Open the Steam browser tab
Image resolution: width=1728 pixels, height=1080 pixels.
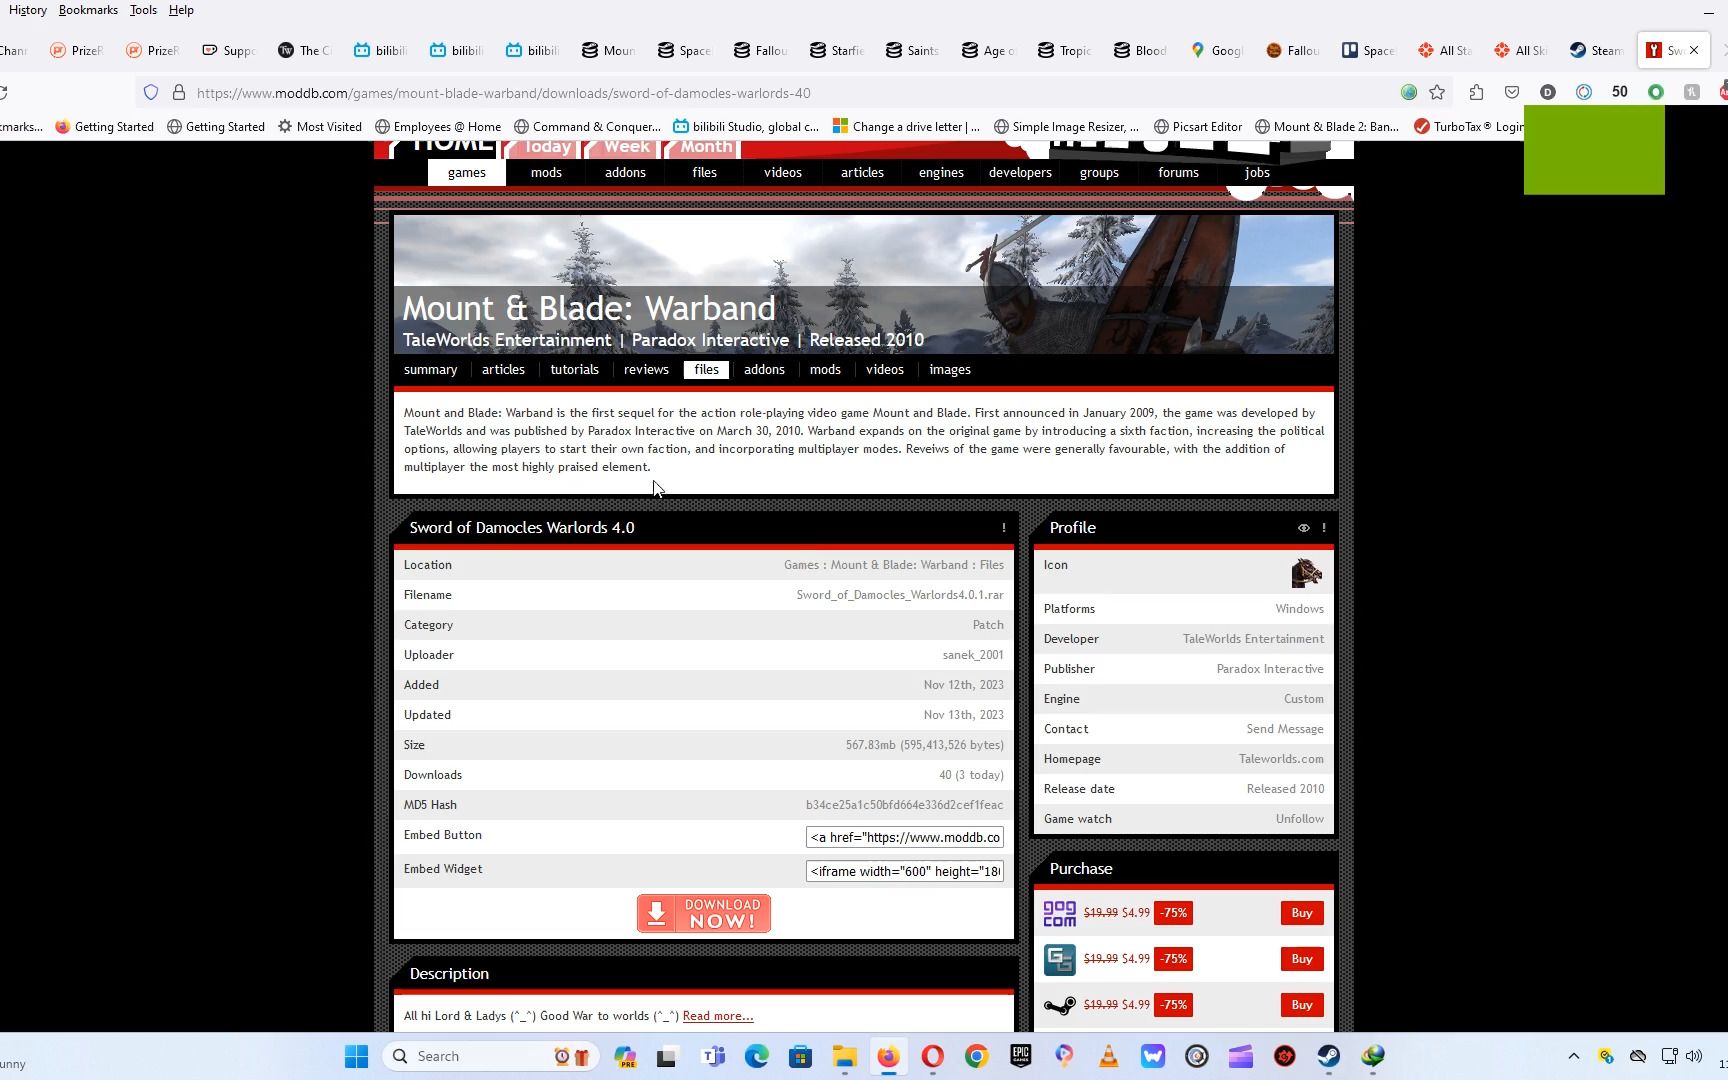[x=1597, y=50]
